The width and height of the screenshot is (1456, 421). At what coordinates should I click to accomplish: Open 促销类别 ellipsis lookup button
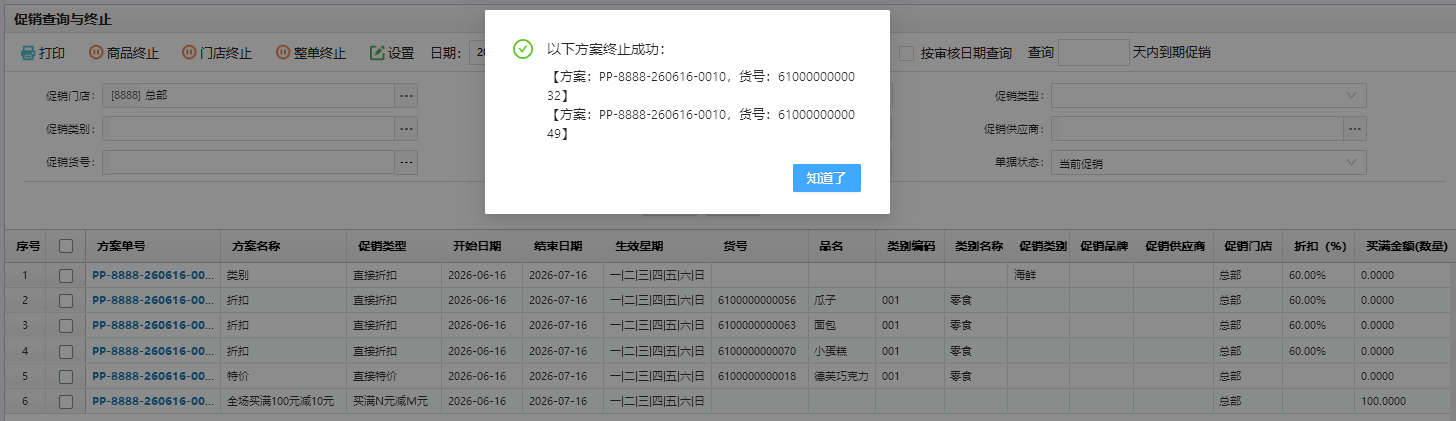click(406, 129)
